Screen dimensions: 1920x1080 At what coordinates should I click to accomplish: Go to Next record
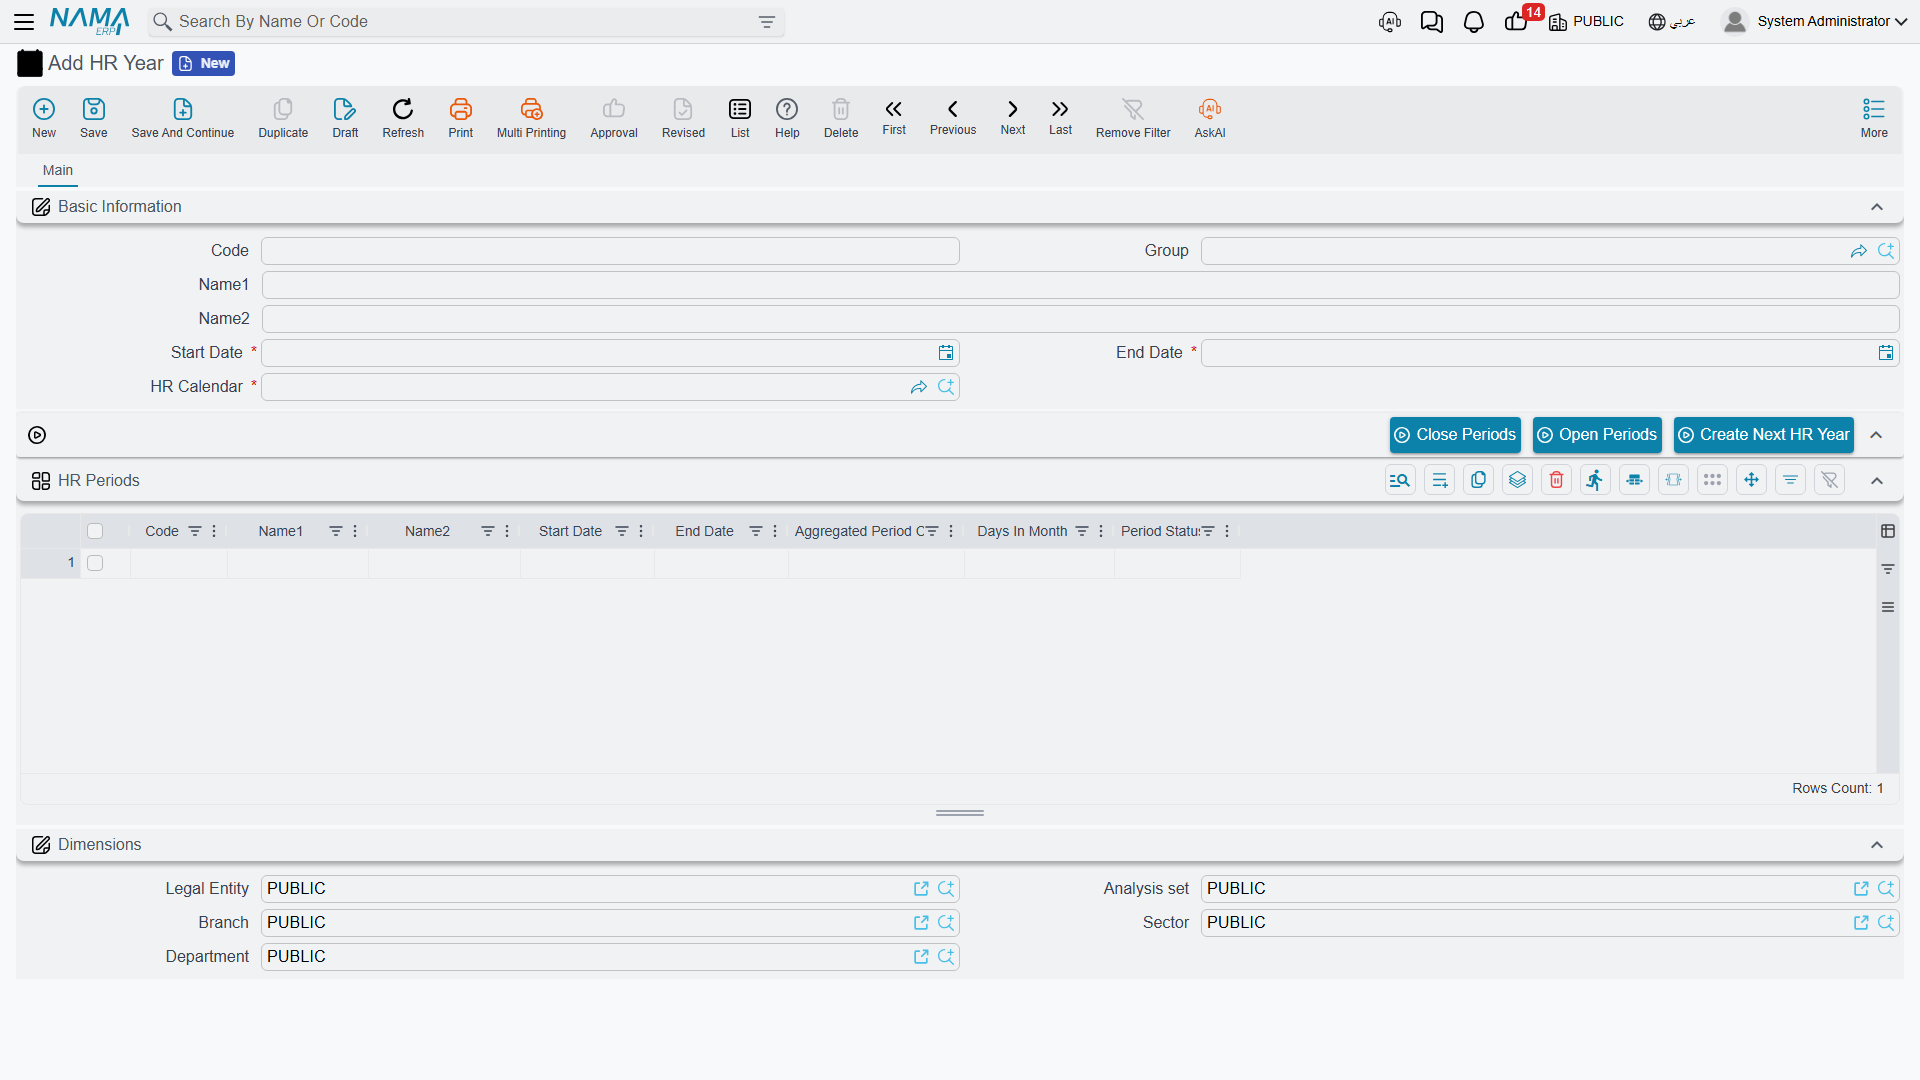coord(1013,117)
